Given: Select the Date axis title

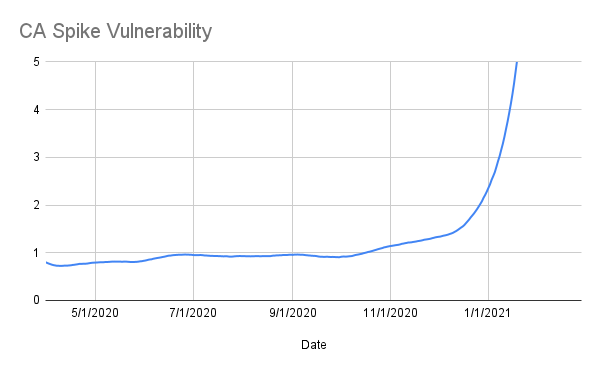Looking at the screenshot, I should (313, 345).
